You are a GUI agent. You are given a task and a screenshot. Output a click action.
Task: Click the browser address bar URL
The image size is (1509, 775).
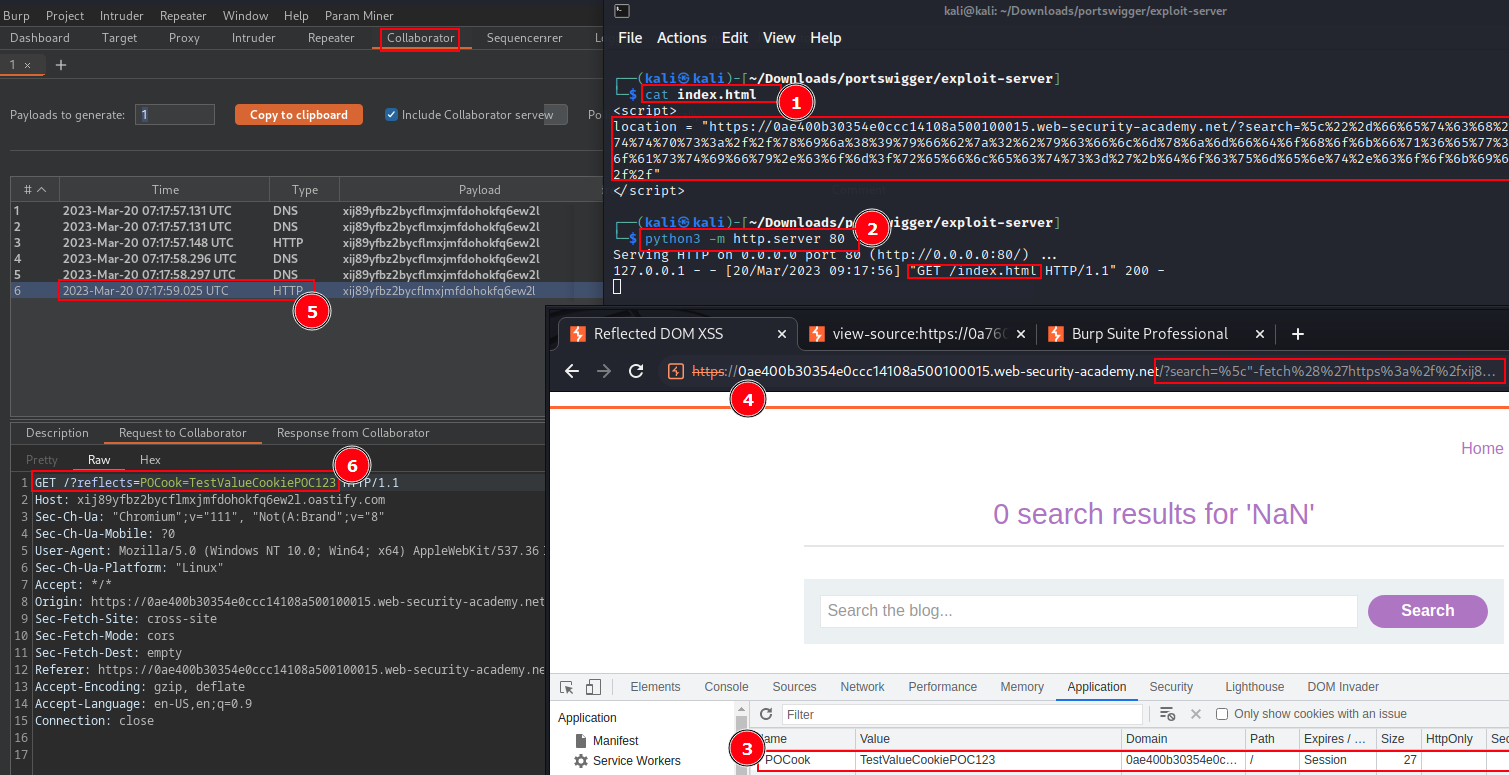pyautogui.click(x=1095, y=371)
